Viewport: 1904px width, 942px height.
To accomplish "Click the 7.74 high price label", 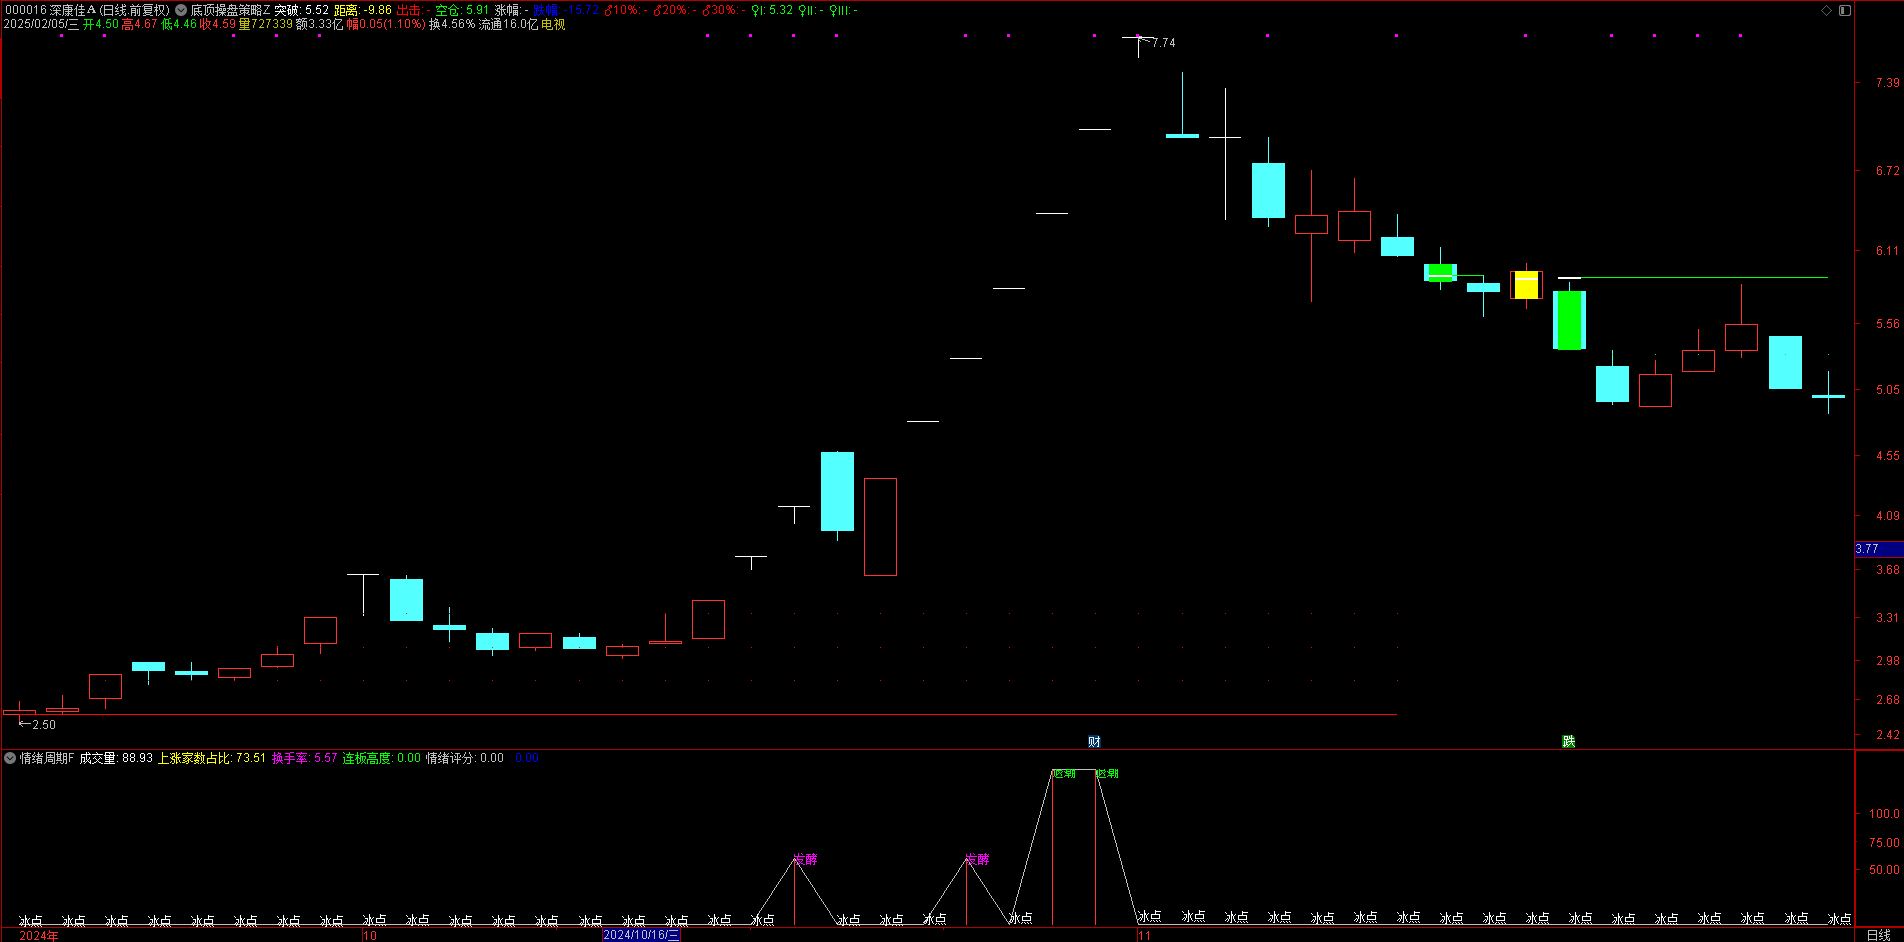I will click(x=1164, y=43).
